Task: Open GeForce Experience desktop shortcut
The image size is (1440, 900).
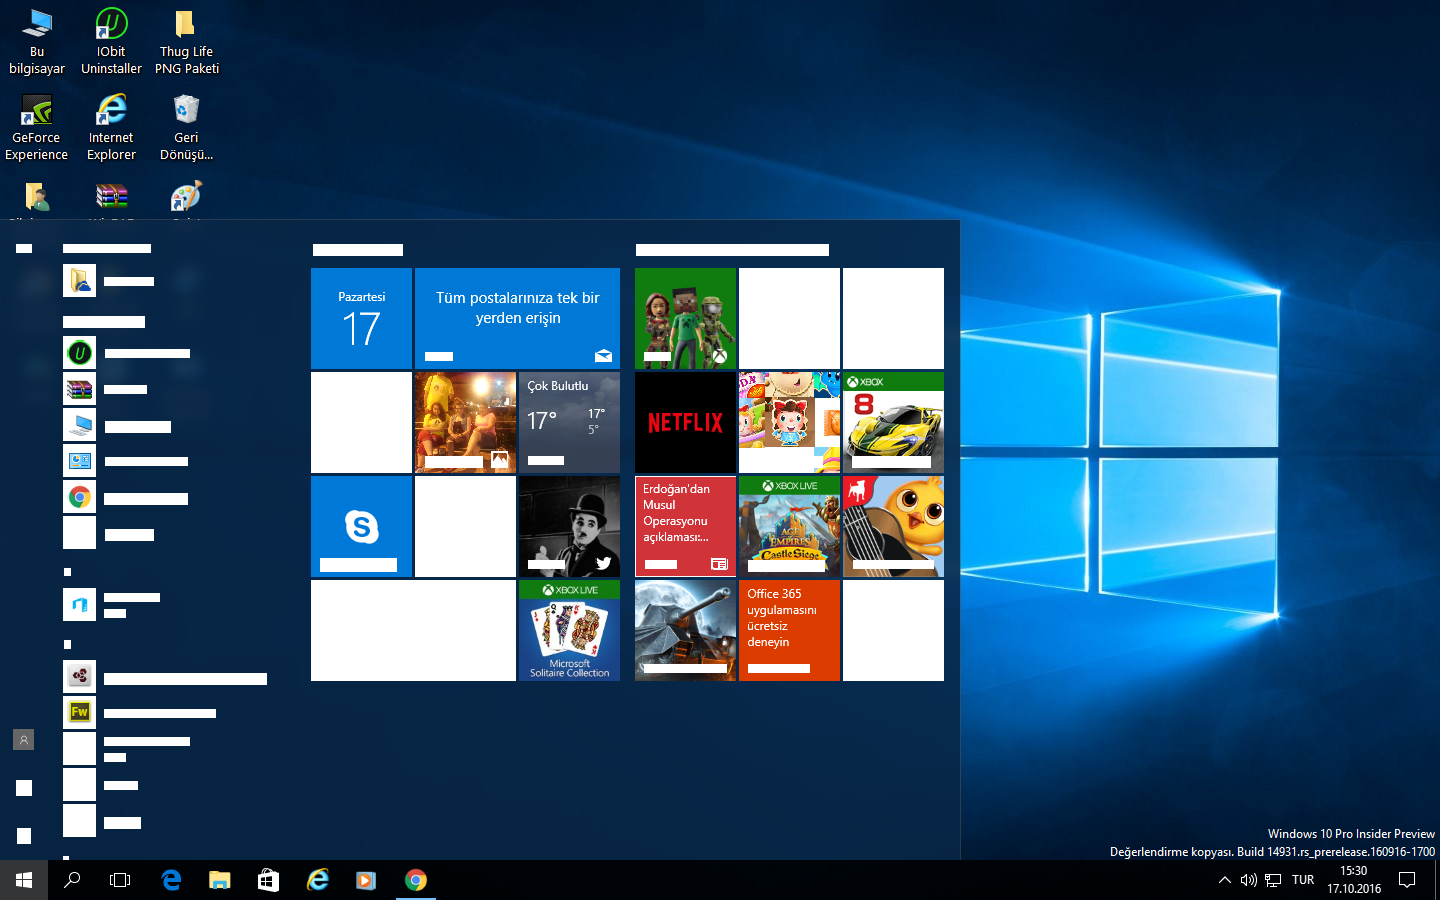Action: (x=37, y=128)
